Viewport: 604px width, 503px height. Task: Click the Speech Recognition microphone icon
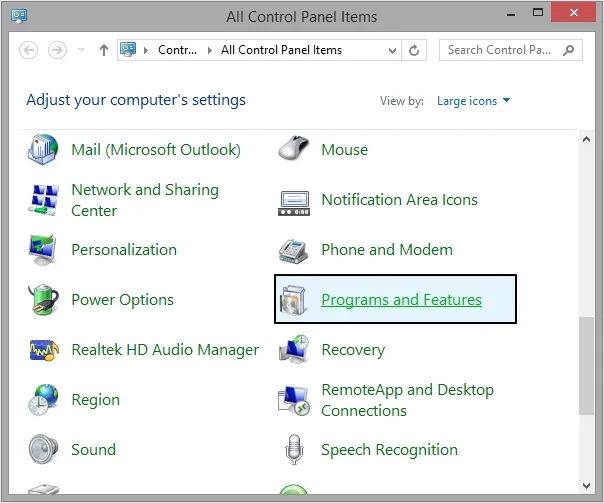(294, 449)
